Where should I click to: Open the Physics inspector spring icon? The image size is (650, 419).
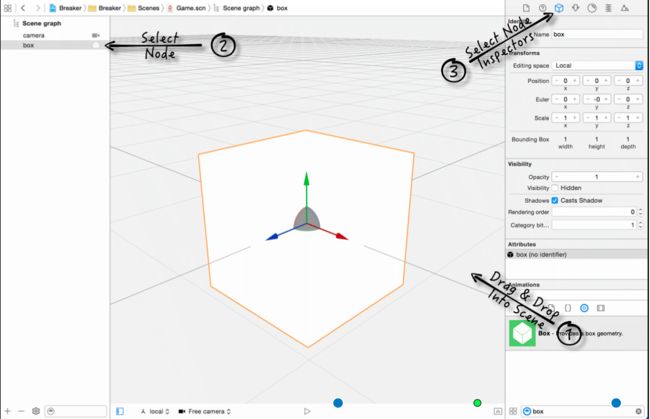coord(608,8)
